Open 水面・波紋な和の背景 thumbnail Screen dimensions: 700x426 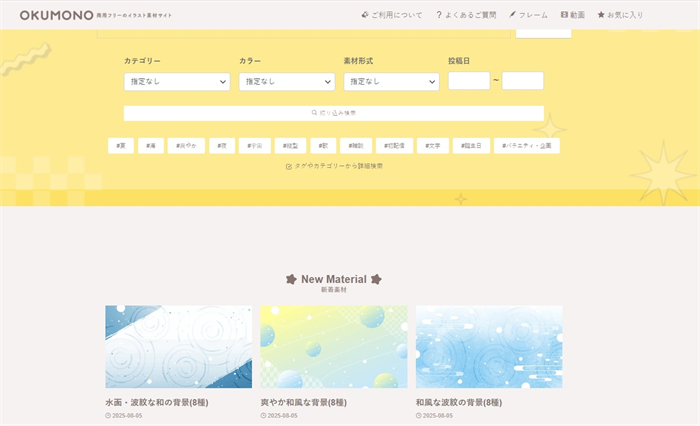coord(179,346)
